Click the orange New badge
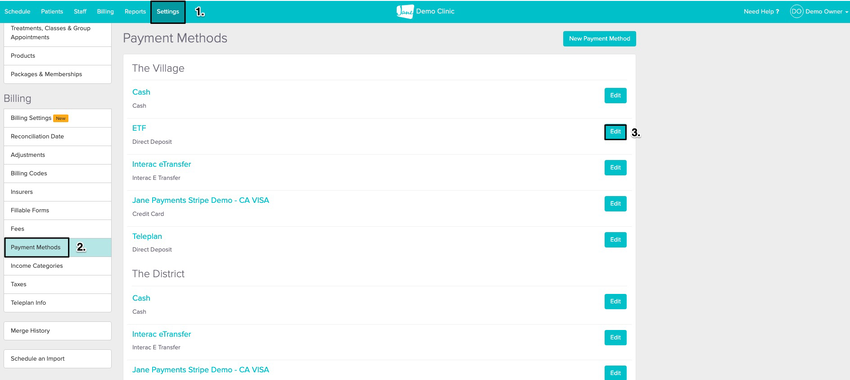Viewport: 850px width, 380px height. coord(61,118)
